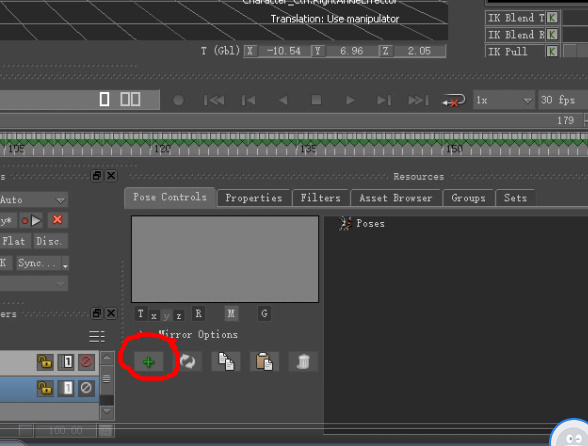Click the Update Pose refresh icon

(x=188, y=362)
